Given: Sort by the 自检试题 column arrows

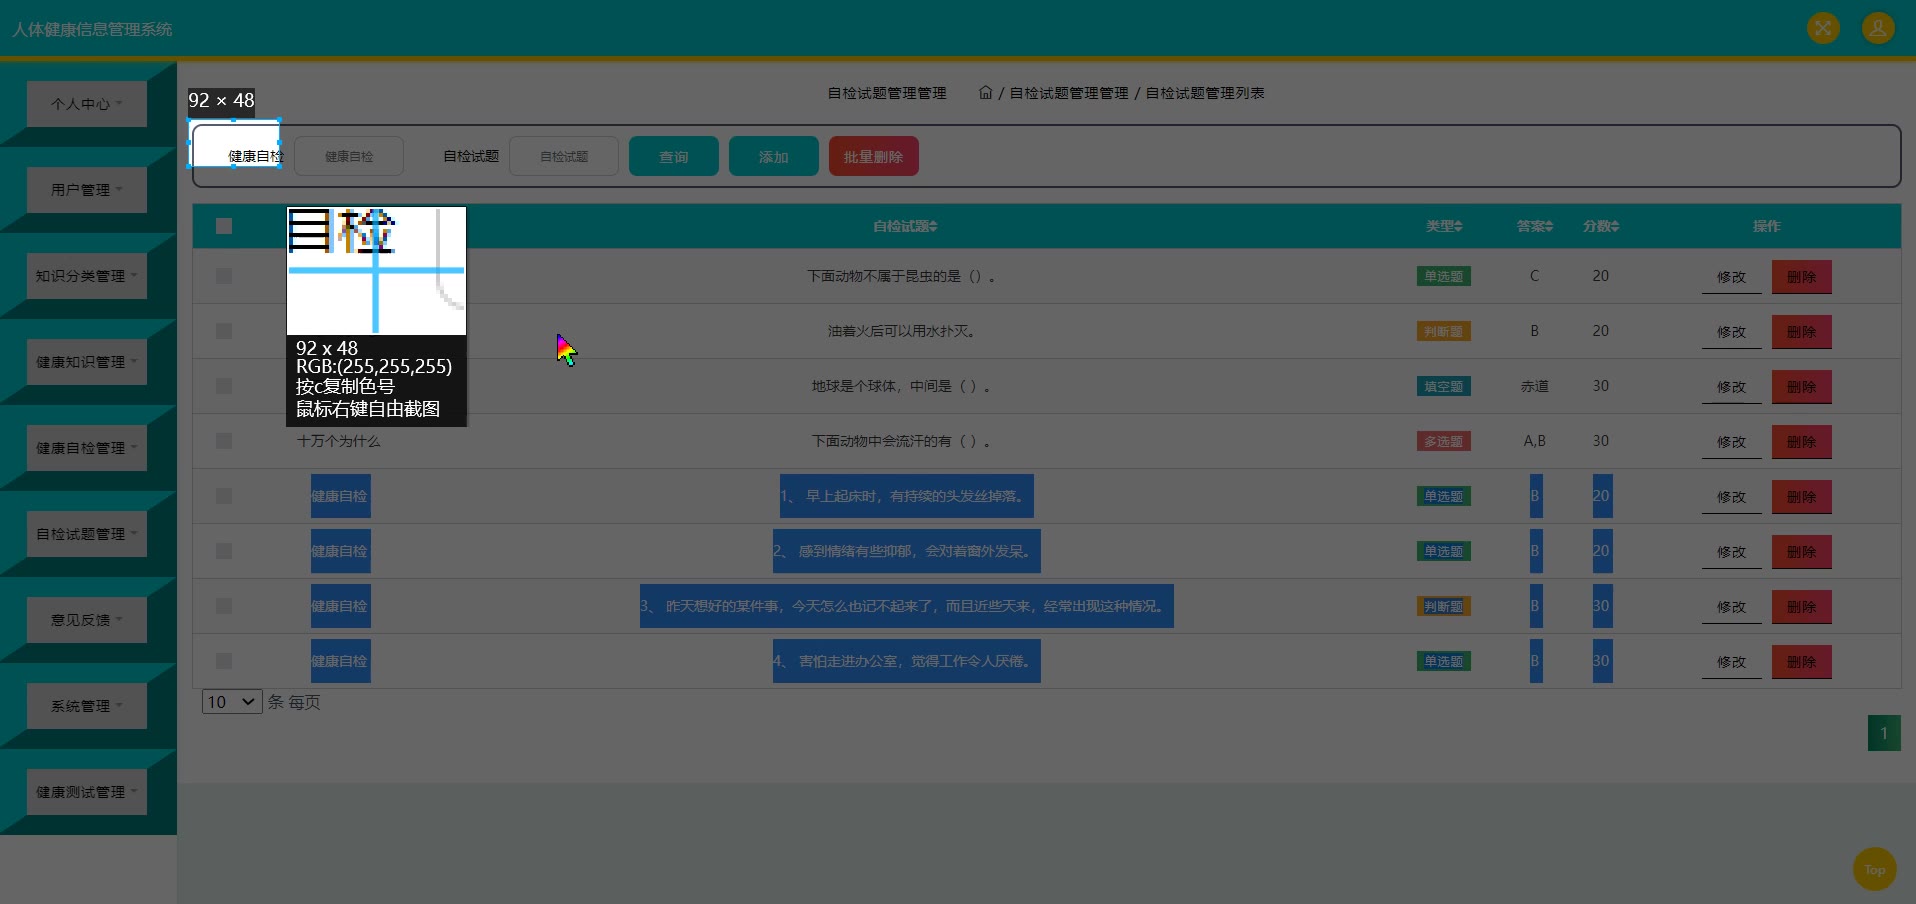Looking at the screenshot, I should click(933, 226).
